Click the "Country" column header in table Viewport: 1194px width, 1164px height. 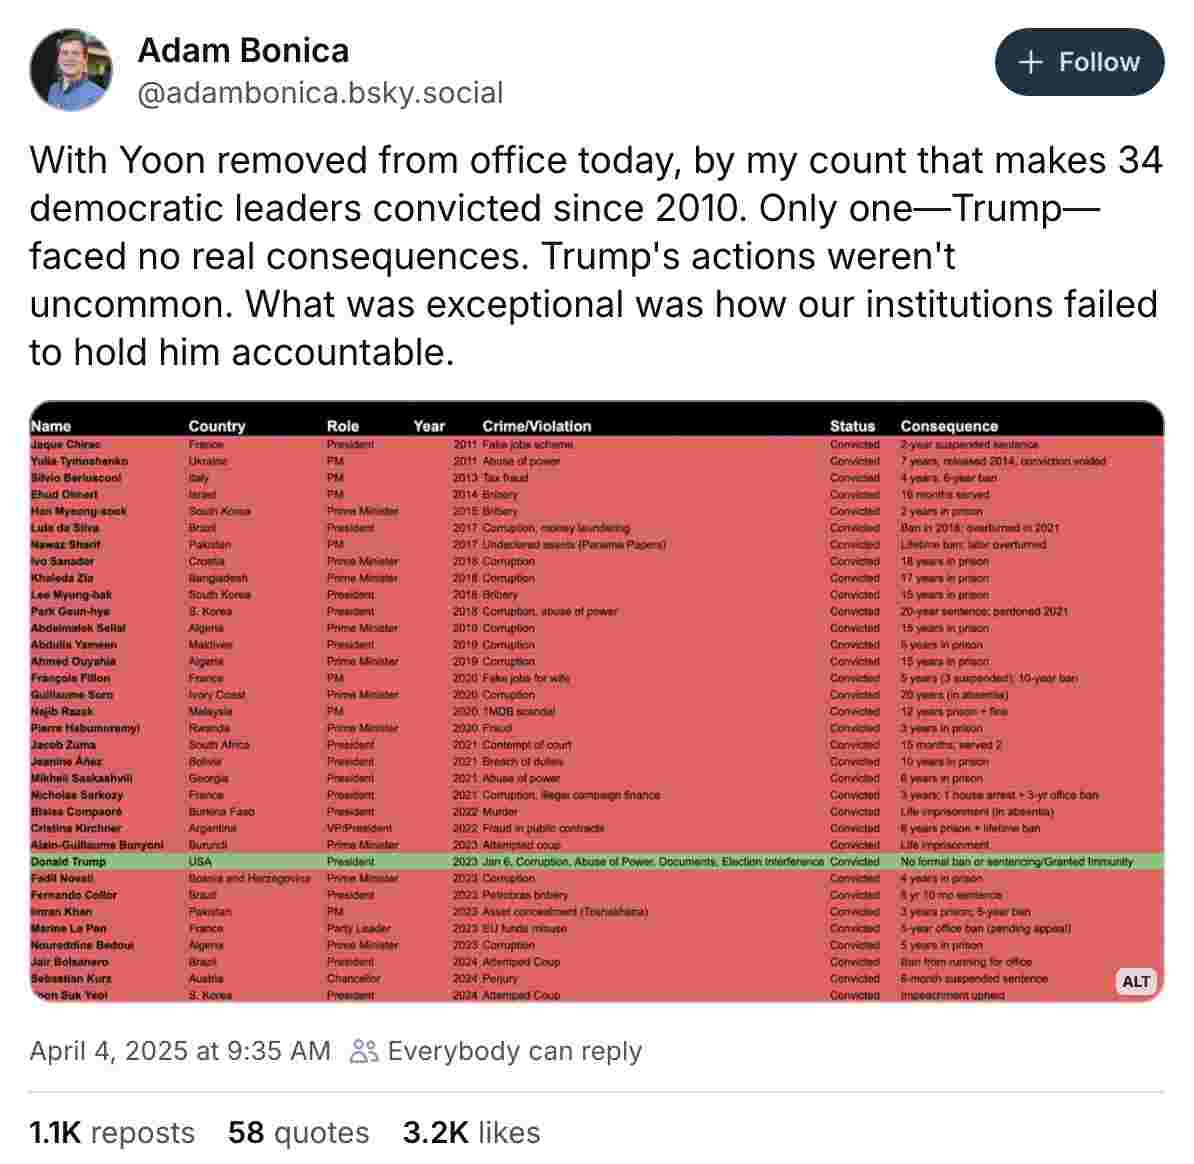point(216,426)
